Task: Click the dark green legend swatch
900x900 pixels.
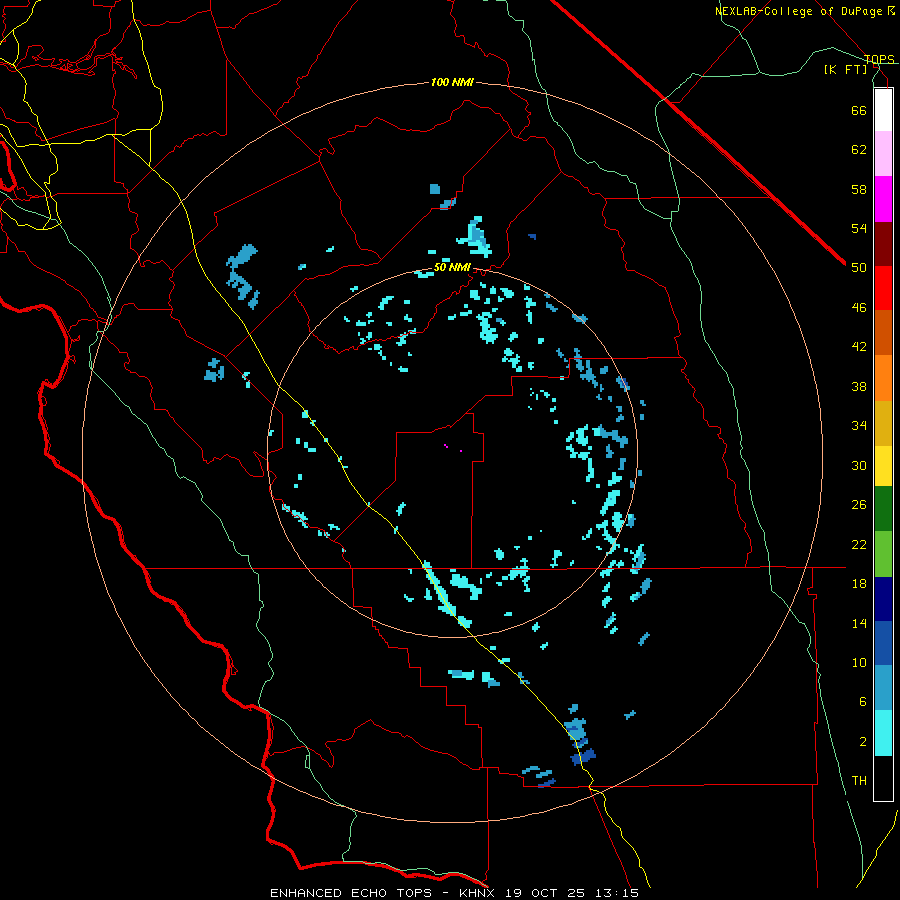Action: (883, 508)
